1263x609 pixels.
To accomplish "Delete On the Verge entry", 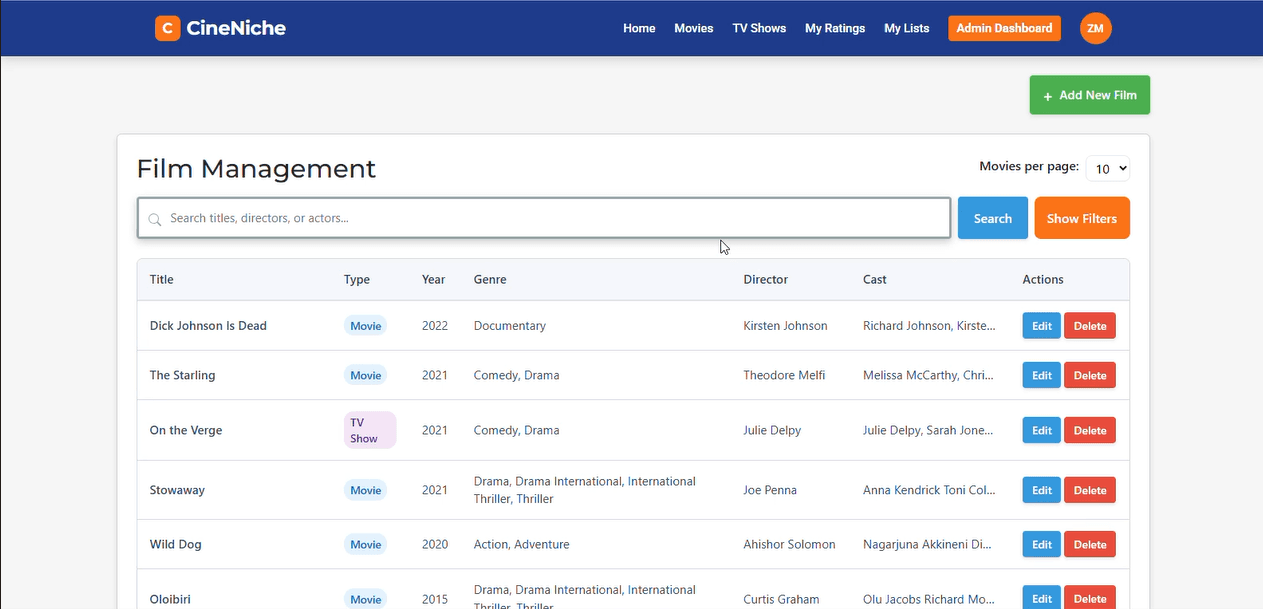I will click(1090, 431).
